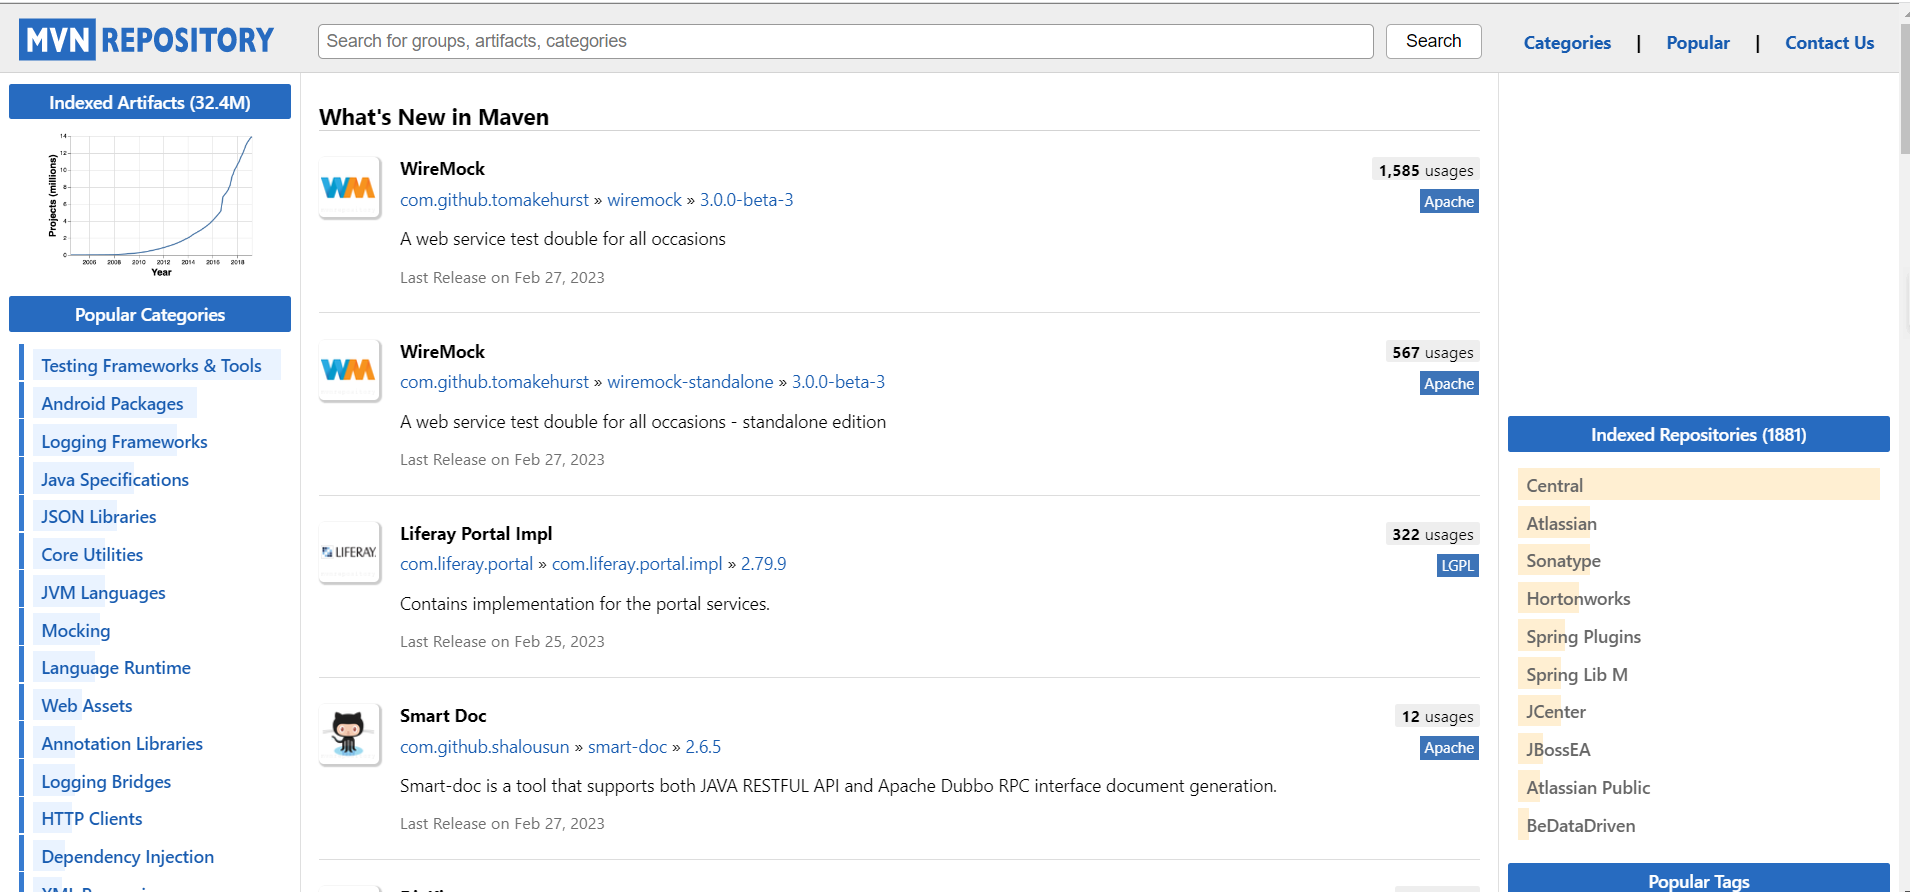Image resolution: width=1910 pixels, height=892 pixels.
Task: Open JVM Languages category
Action: pyautogui.click(x=103, y=593)
